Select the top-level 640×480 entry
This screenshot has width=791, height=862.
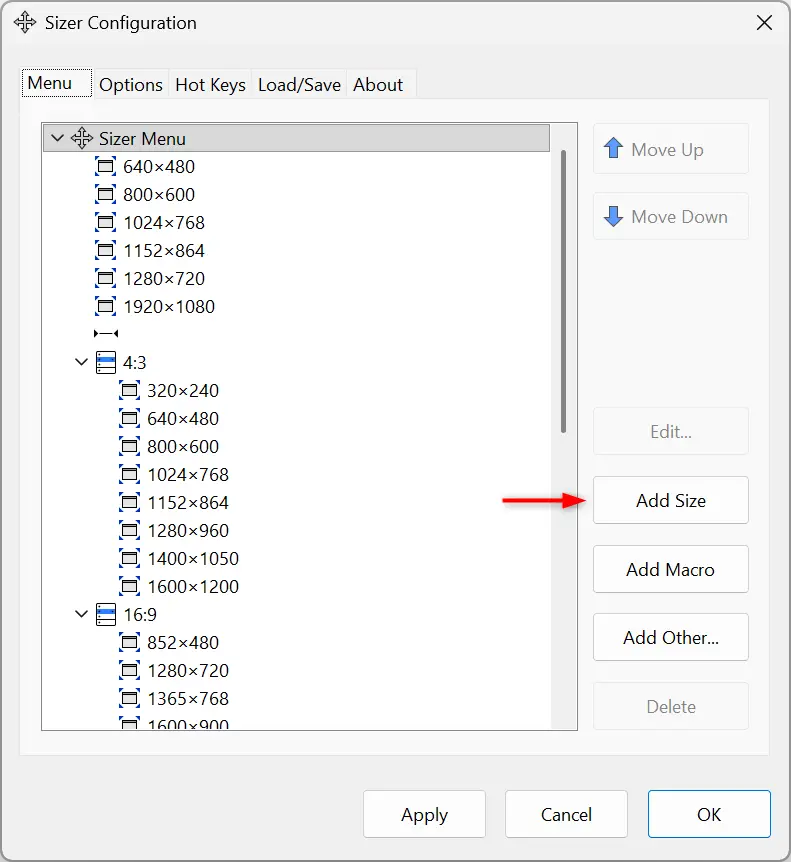coord(159,167)
